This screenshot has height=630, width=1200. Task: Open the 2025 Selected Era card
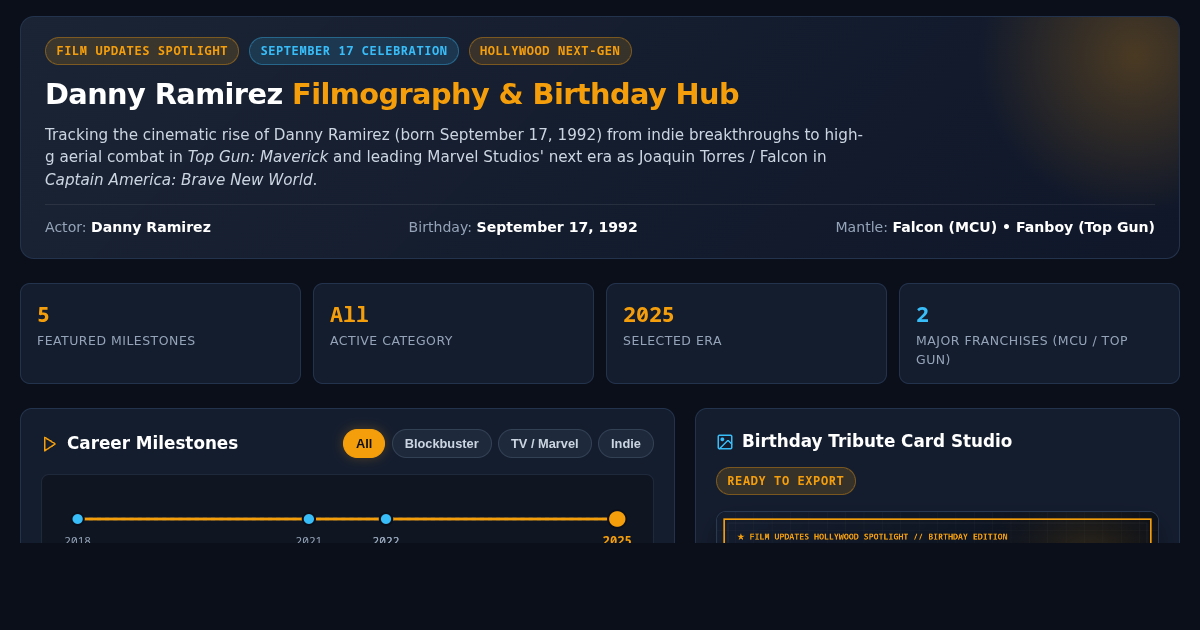pyautogui.click(x=746, y=333)
